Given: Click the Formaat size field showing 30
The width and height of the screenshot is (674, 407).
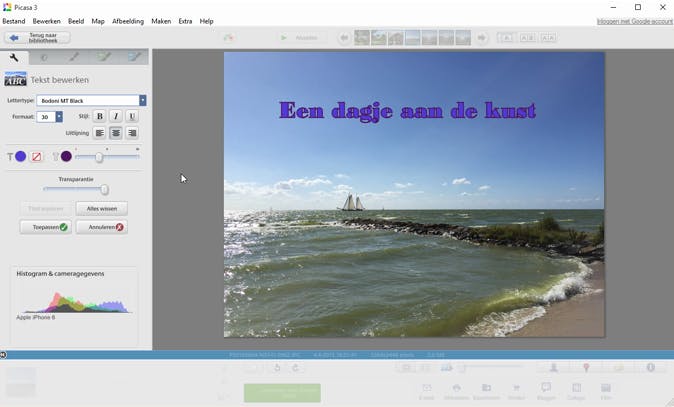Looking at the screenshot, I should coord(46,117).
